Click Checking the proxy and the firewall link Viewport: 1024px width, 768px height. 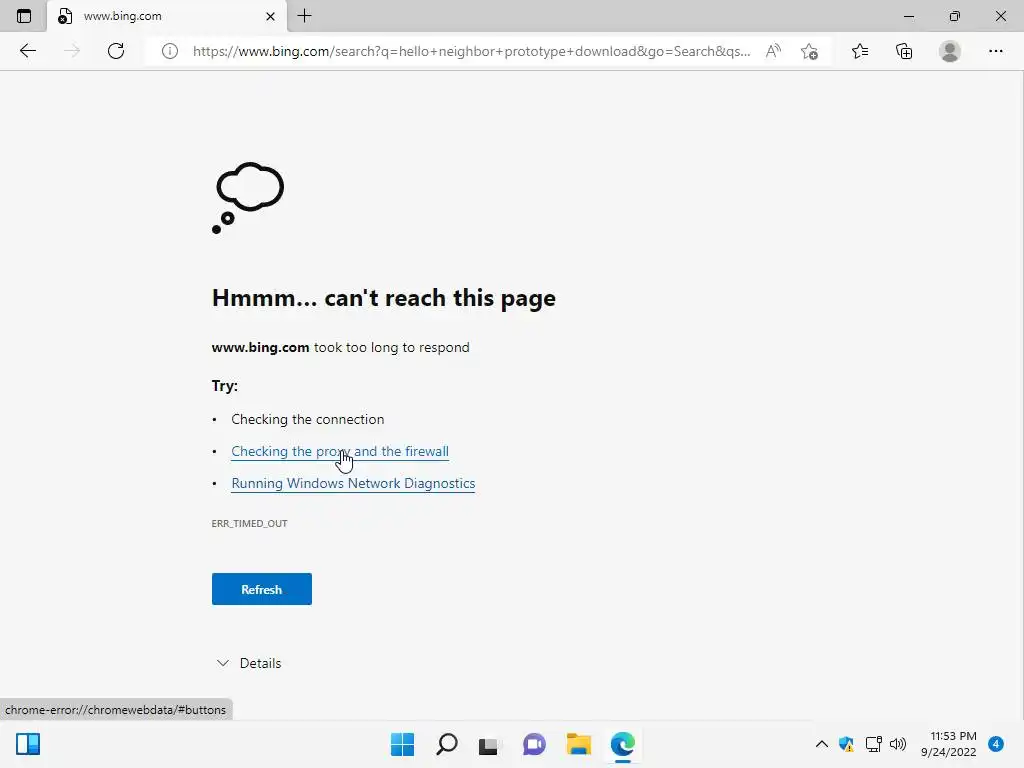[x=340, y=451]
